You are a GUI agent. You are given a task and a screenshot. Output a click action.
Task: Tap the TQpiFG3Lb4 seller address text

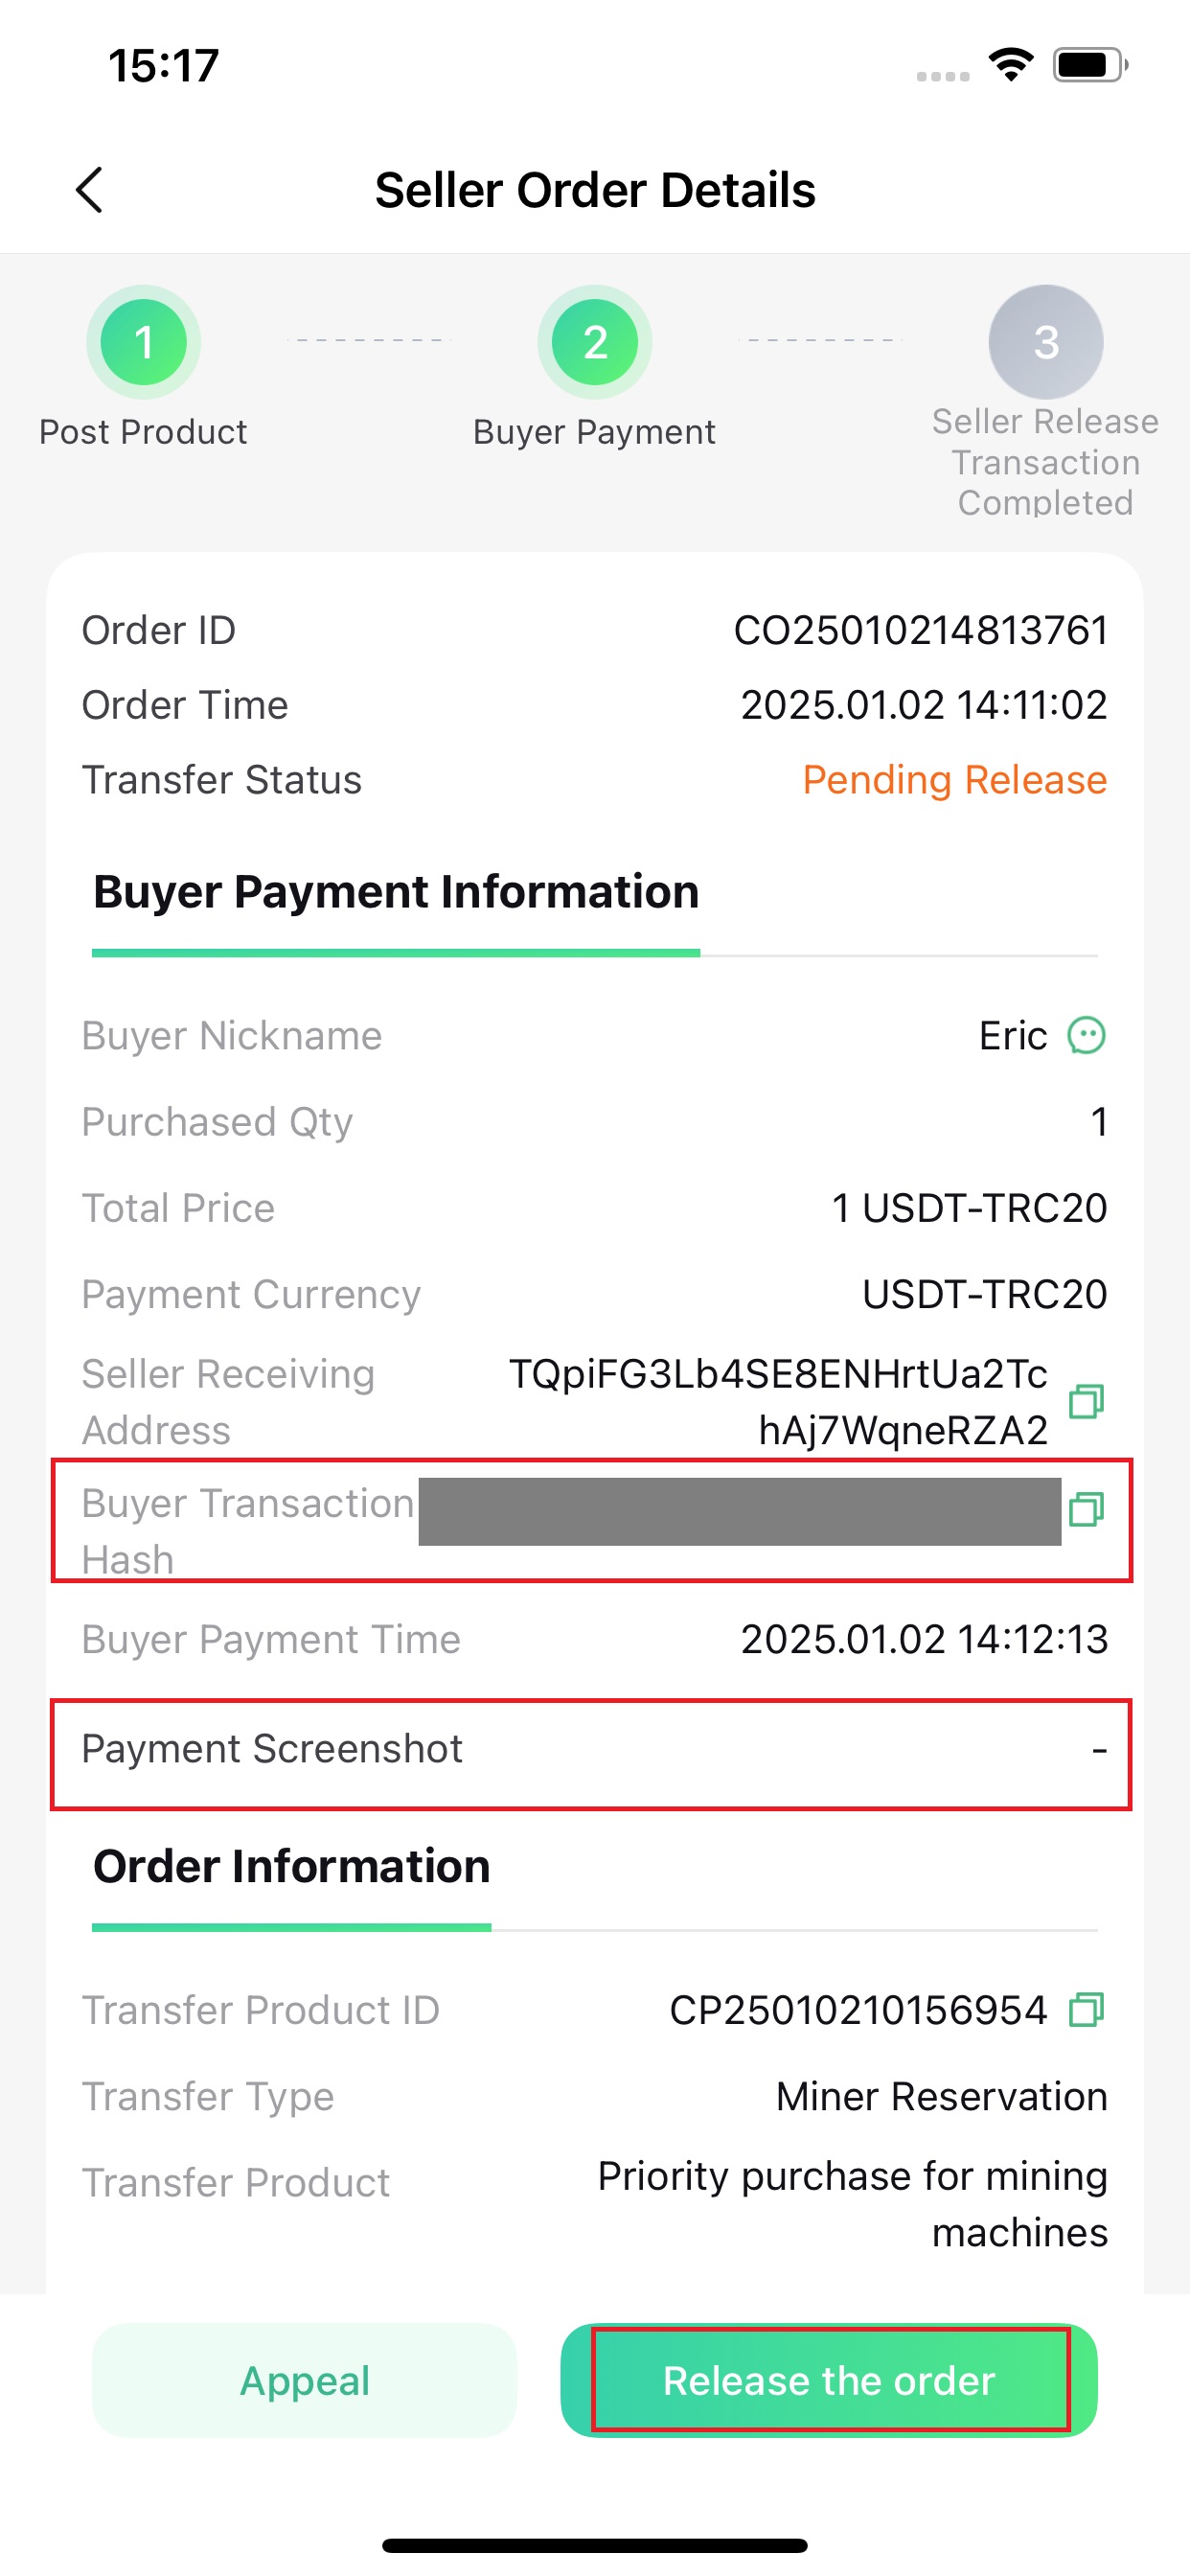coord(778,1402)
